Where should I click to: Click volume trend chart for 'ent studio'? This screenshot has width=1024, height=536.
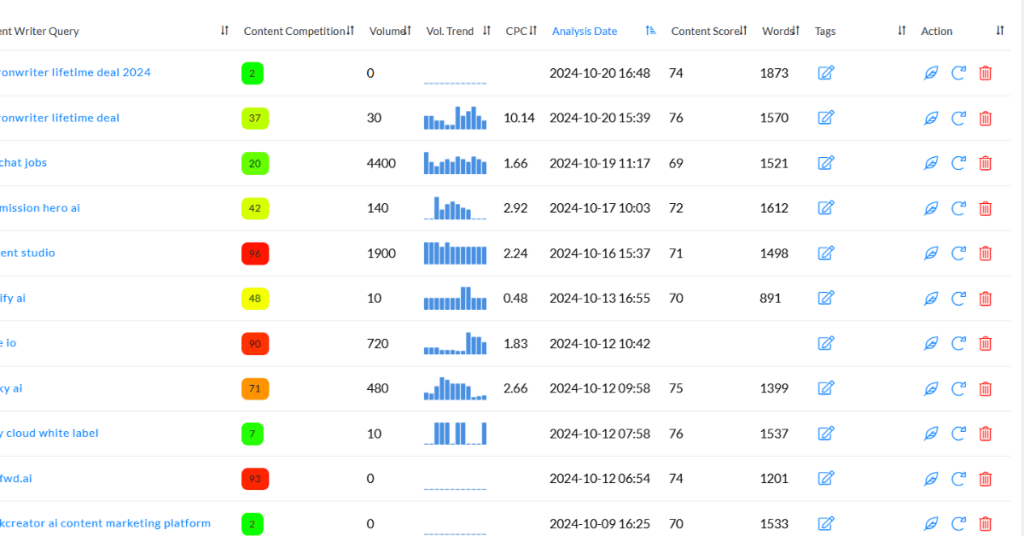tap(455, 253)
